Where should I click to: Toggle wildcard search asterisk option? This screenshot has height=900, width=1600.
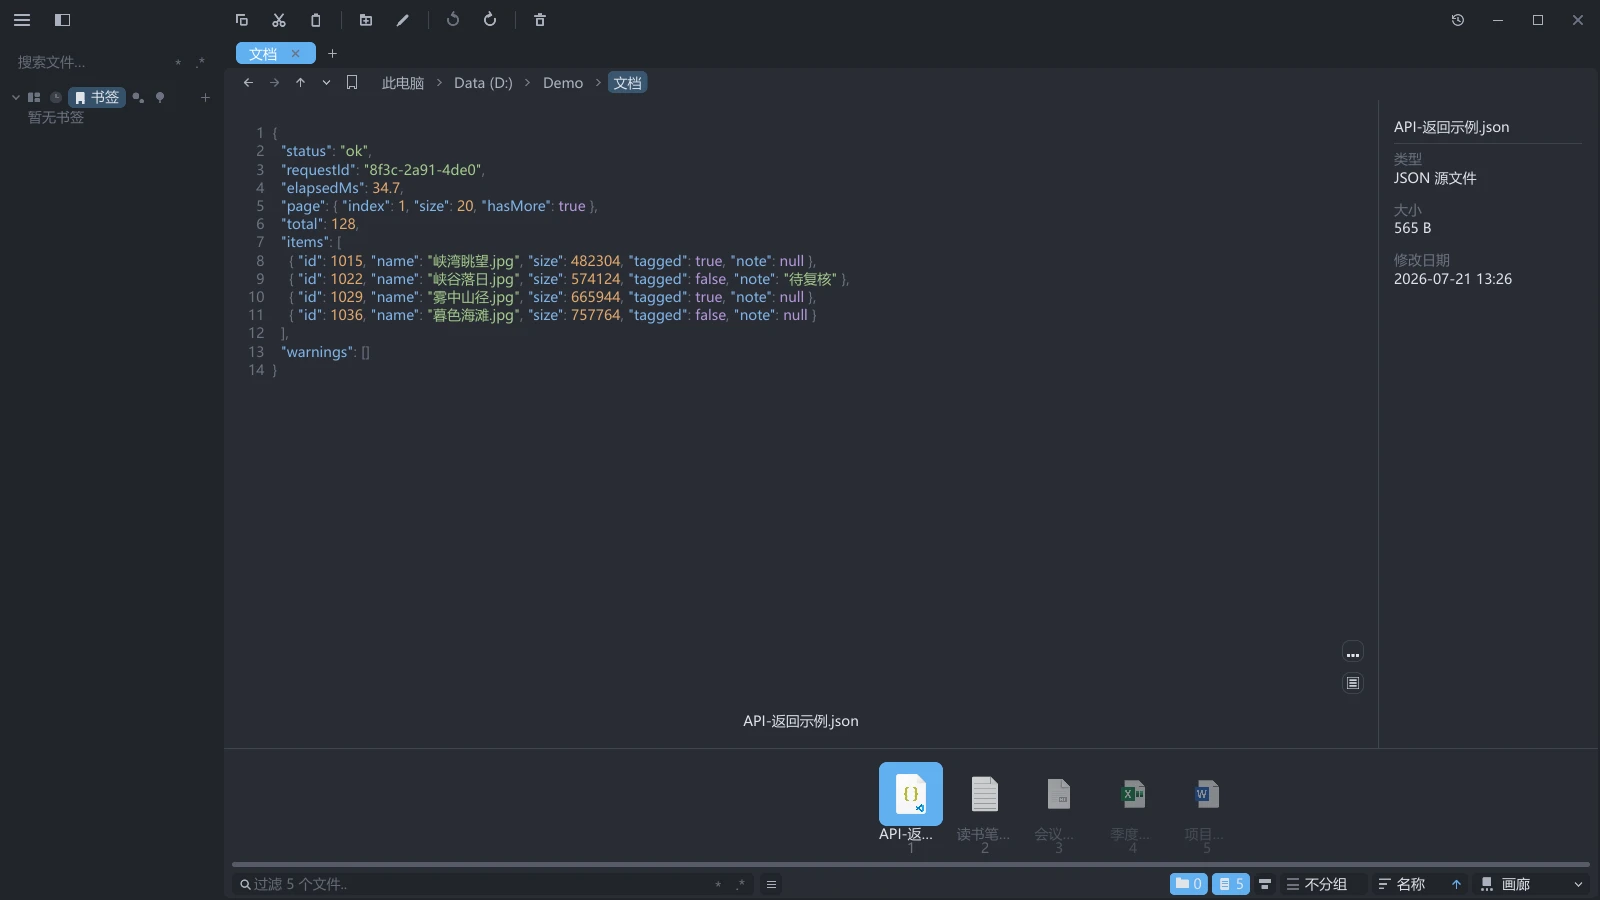(x=178, y=63)
